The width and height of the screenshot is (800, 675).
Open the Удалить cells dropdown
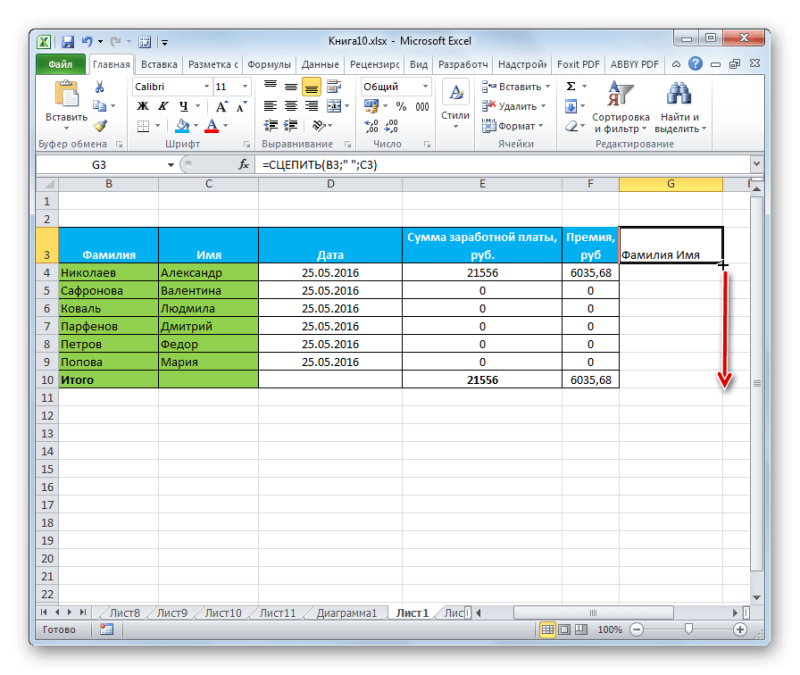[x=514, y=106]
